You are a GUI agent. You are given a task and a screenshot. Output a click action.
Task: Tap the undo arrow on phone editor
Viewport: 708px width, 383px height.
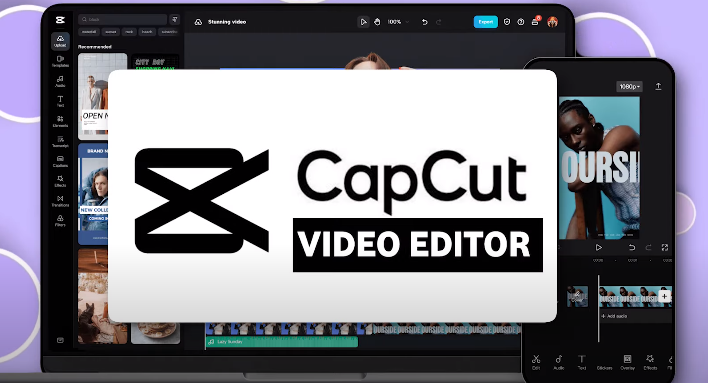click(632, 248)
